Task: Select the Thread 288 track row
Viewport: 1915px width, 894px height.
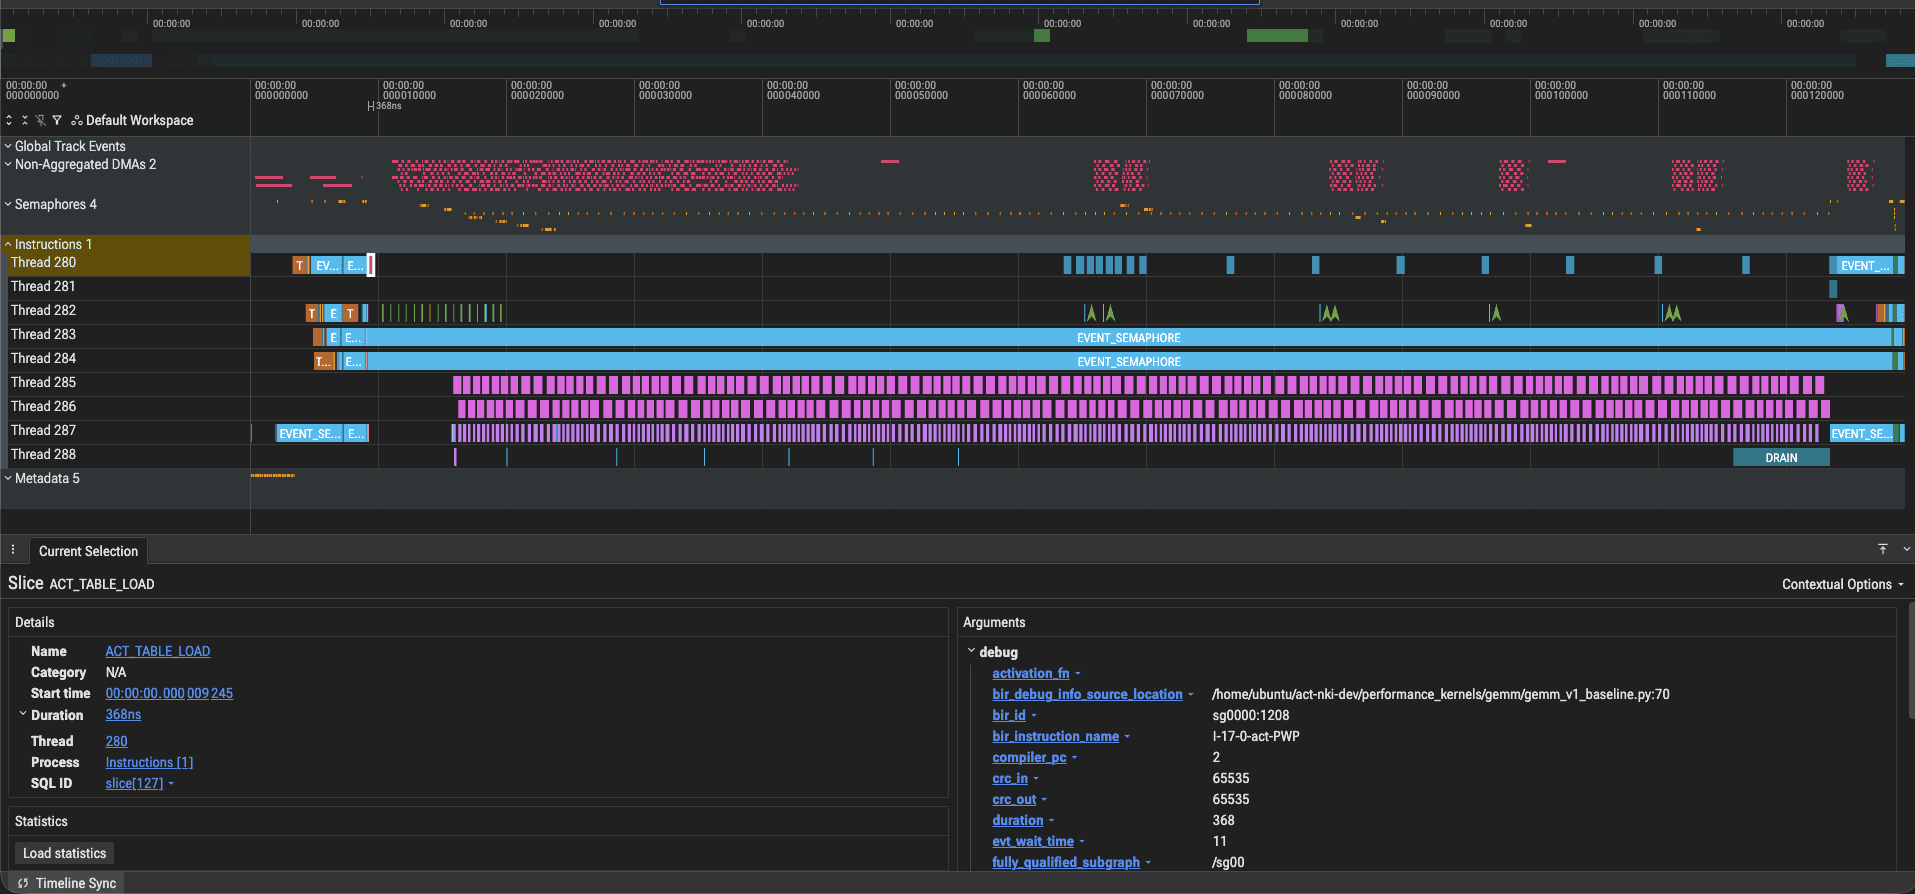Action: pyautogui.click(x=125, y=455)
